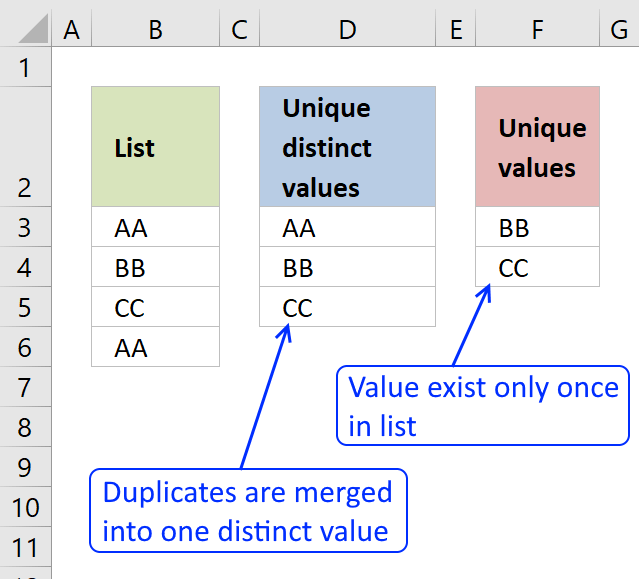Select cell B6 with the duplicate AA

[x=155, y=347]
